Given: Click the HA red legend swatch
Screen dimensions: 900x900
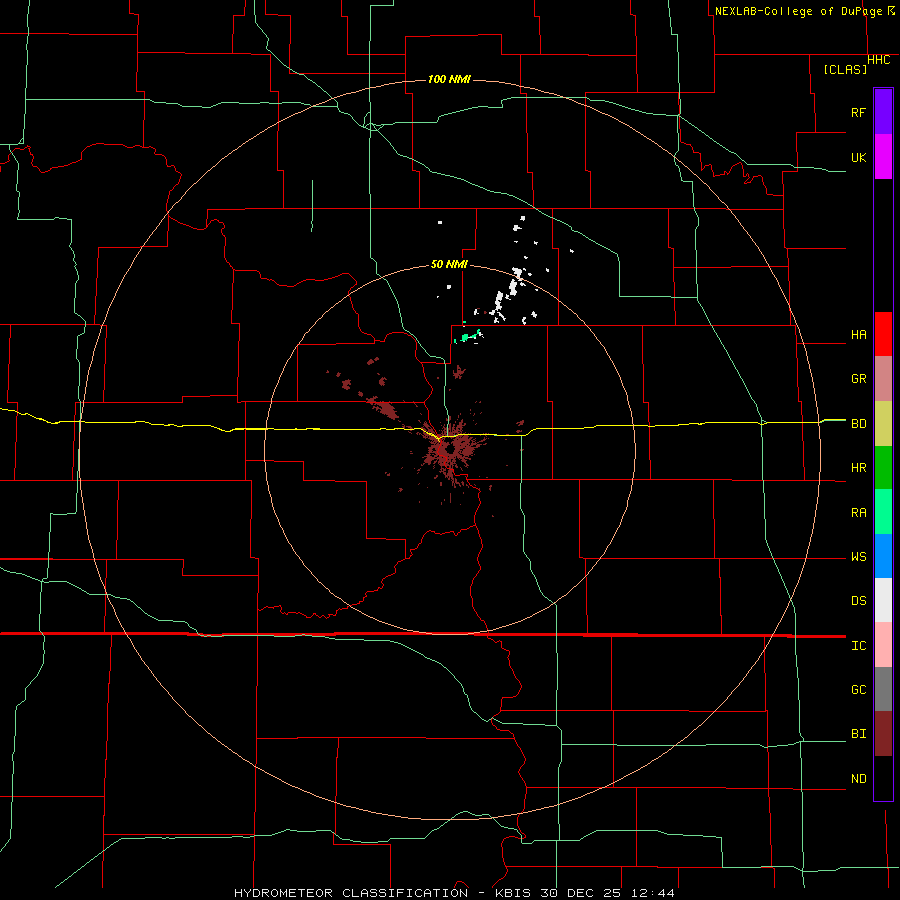Looking at the screenshot, I should [883, 334].
